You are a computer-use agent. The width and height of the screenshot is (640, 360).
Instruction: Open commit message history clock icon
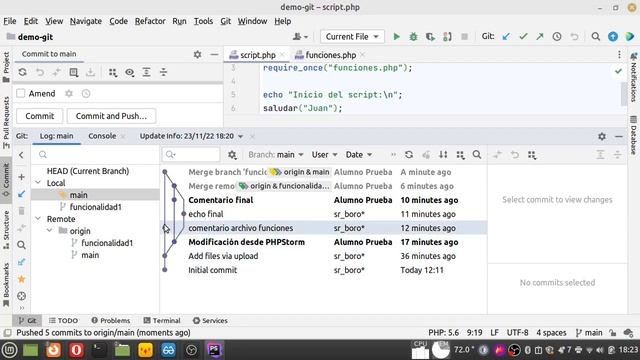point(86,93)
